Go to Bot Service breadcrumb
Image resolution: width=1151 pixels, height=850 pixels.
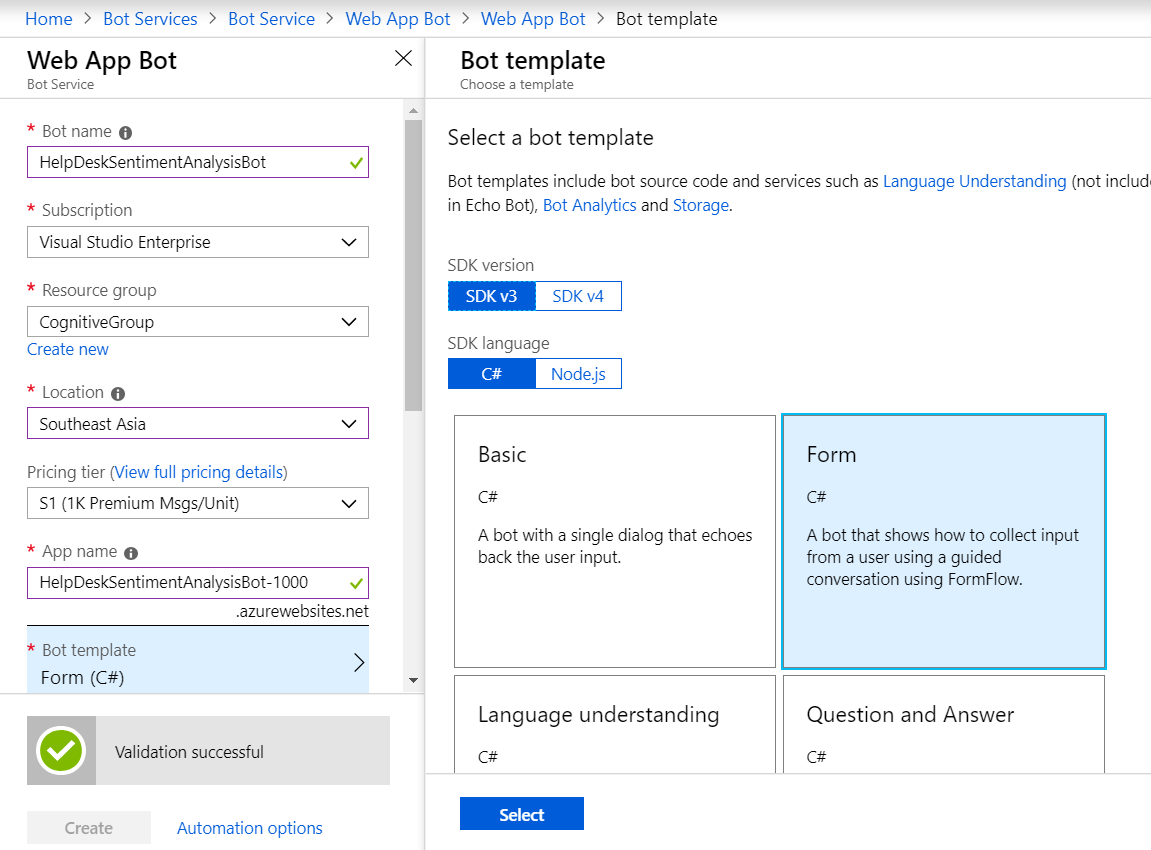pos(272,19)
